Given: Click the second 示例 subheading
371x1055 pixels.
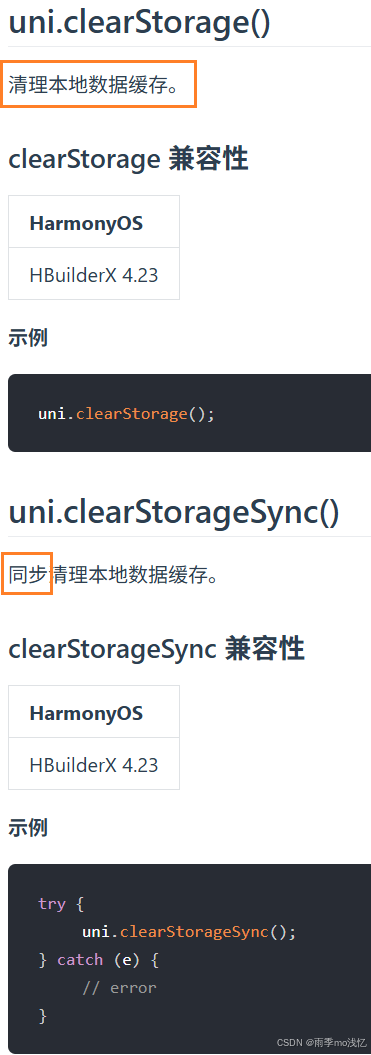Looking at the screenshot, I should click(28, 828).
